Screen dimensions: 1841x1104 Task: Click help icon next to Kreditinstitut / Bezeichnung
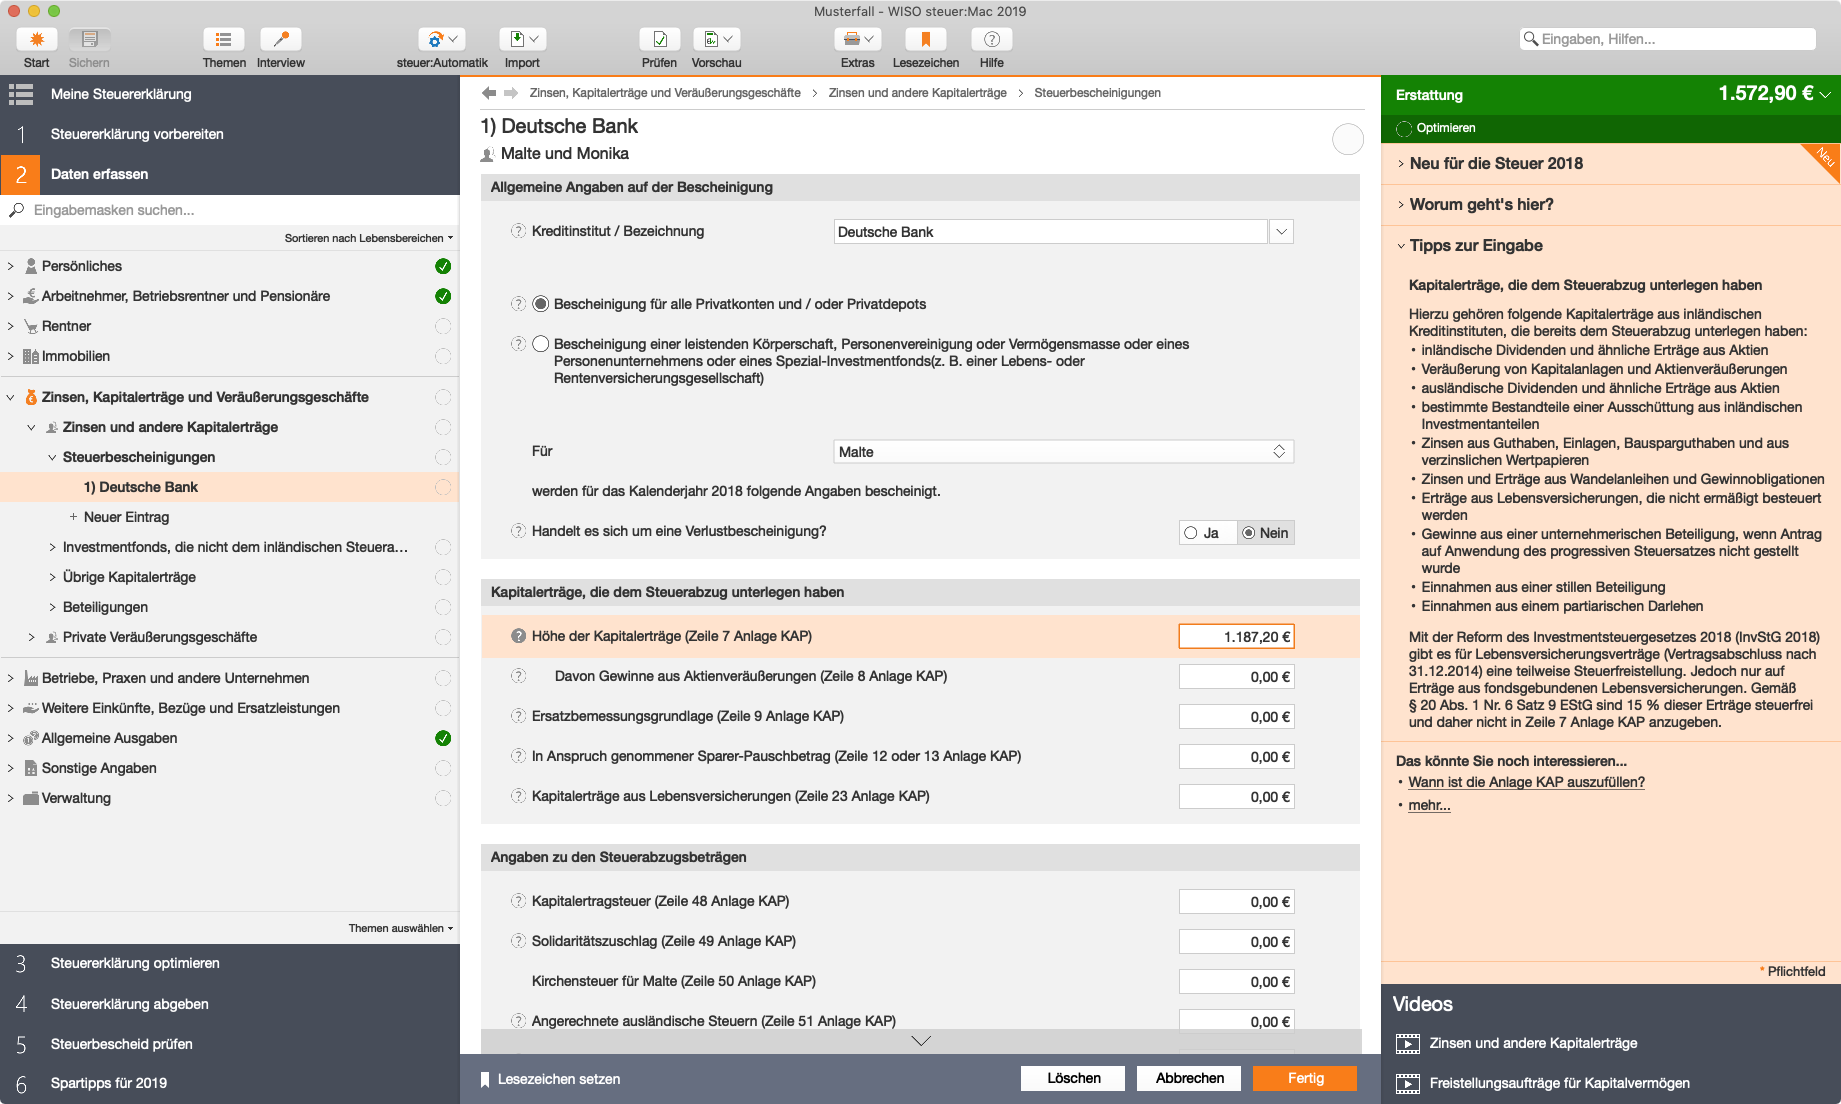[x=518, y=231]
